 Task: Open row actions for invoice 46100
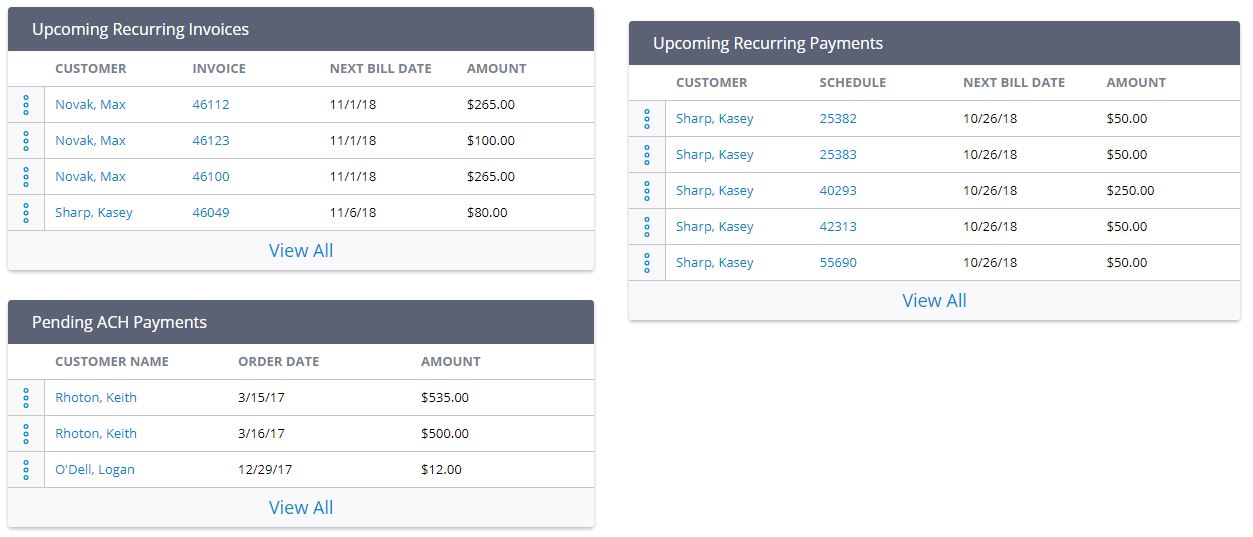click(x=26, y=177)
